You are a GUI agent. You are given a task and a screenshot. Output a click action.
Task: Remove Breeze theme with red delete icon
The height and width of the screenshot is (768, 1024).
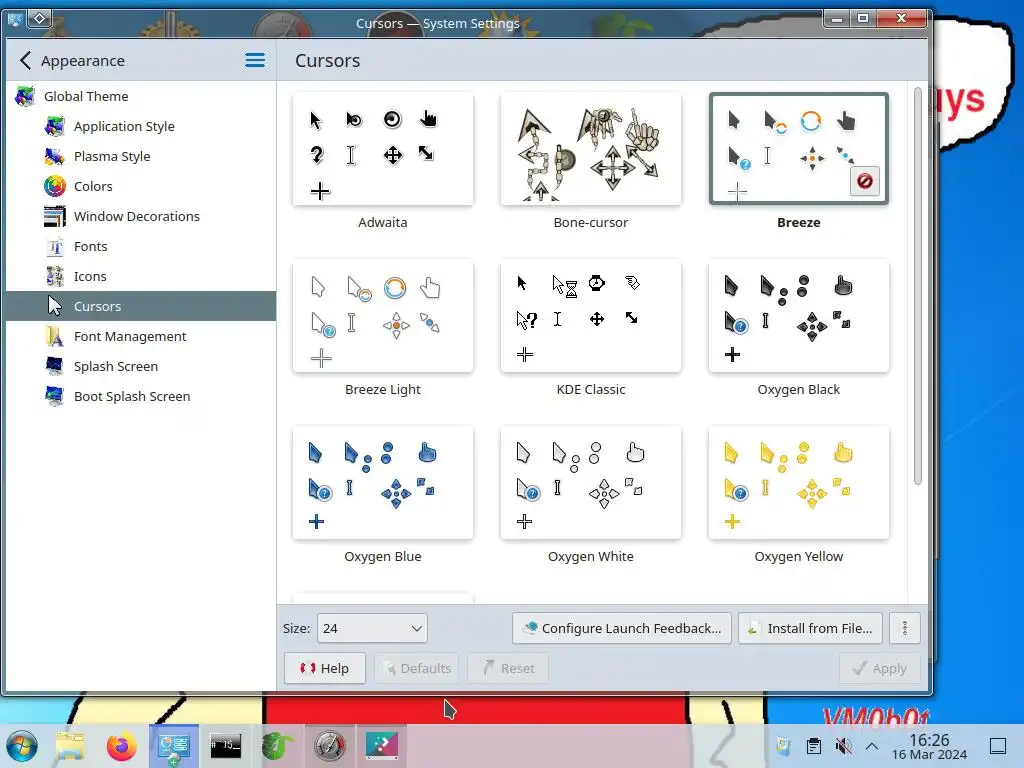coord(865,181)
